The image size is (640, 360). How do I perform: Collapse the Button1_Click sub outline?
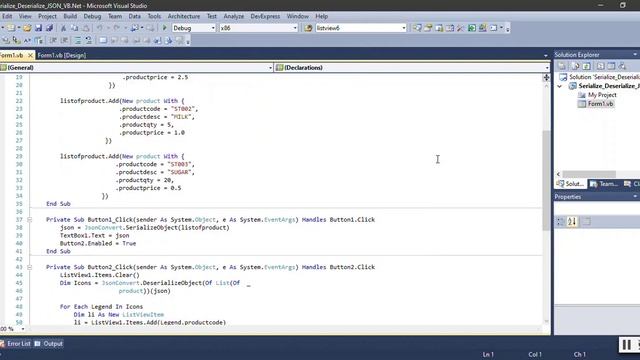pyautogui.click(x=29, y=220)
